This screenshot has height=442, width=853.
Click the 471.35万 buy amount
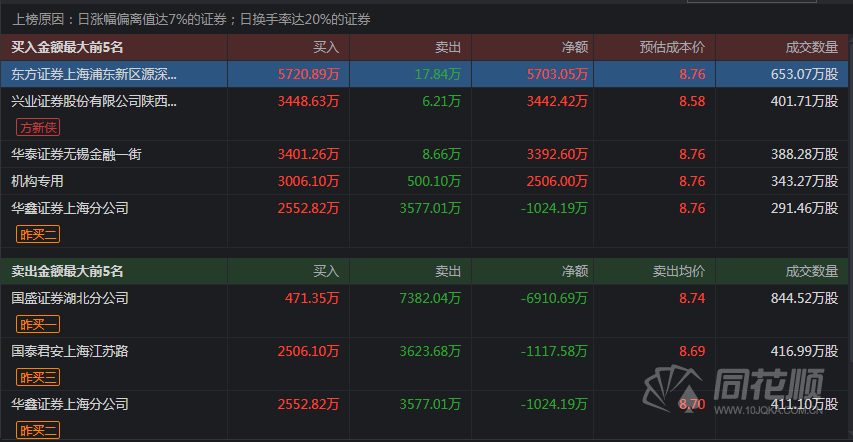[312, 298]
